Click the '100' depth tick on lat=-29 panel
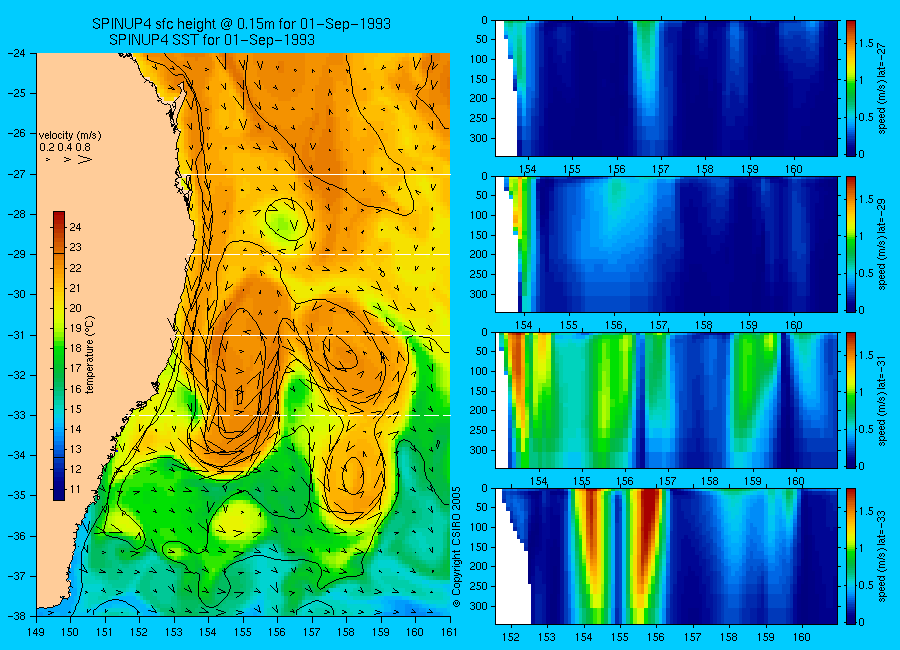The image size is (900, 650). pos(479,215)
